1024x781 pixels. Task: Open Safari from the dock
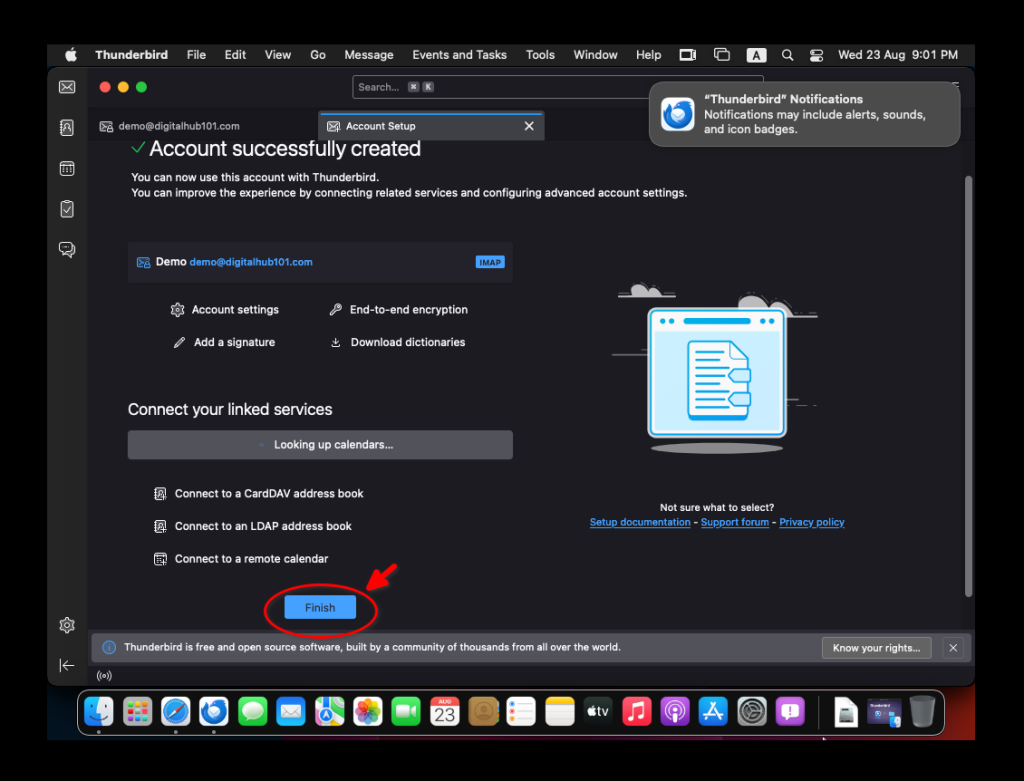[176, 711]
